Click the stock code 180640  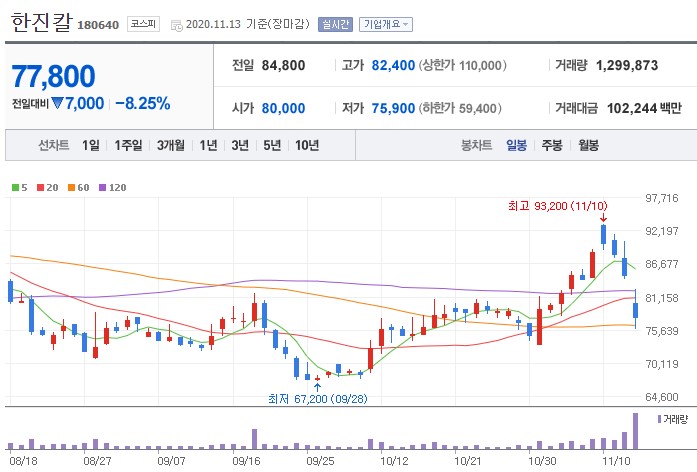click(98, 25)
